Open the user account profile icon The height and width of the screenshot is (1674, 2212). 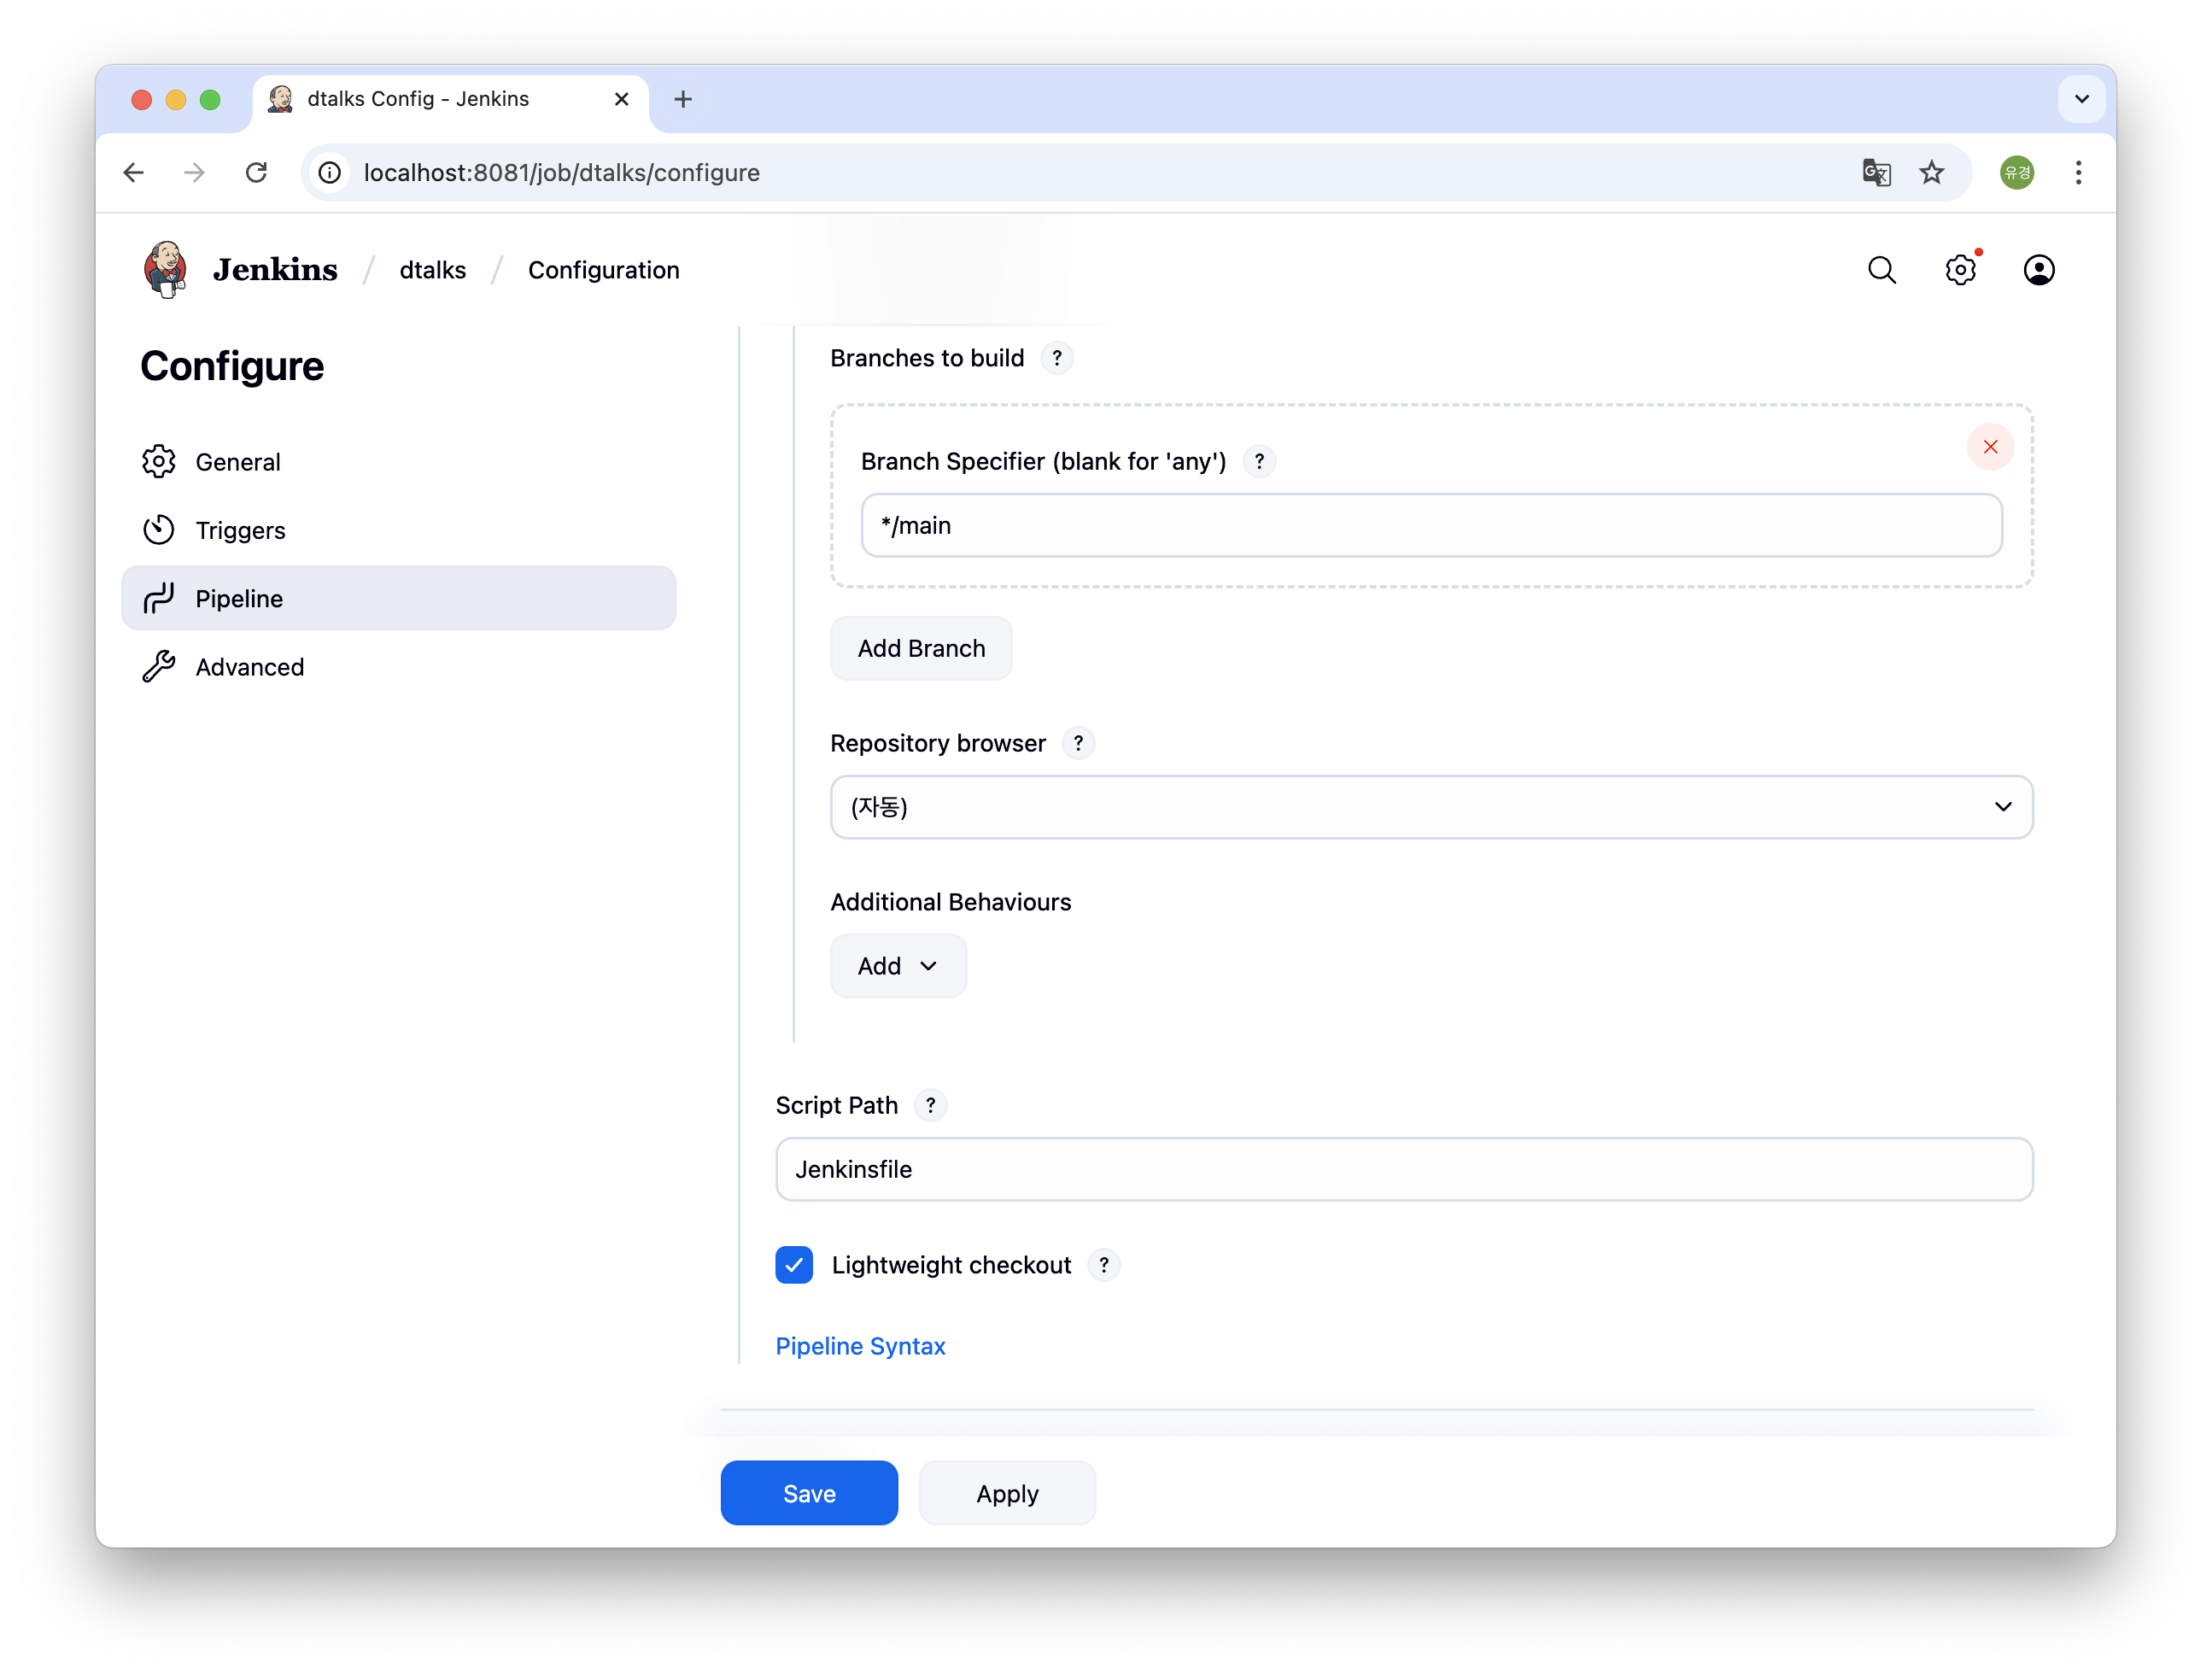pos(2038,270)
